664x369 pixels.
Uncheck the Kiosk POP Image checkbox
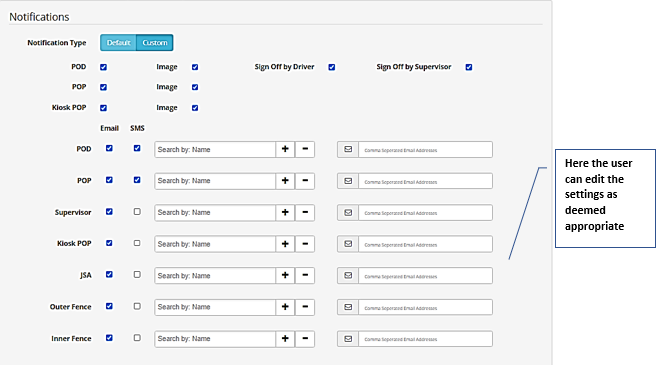[195, 108]
